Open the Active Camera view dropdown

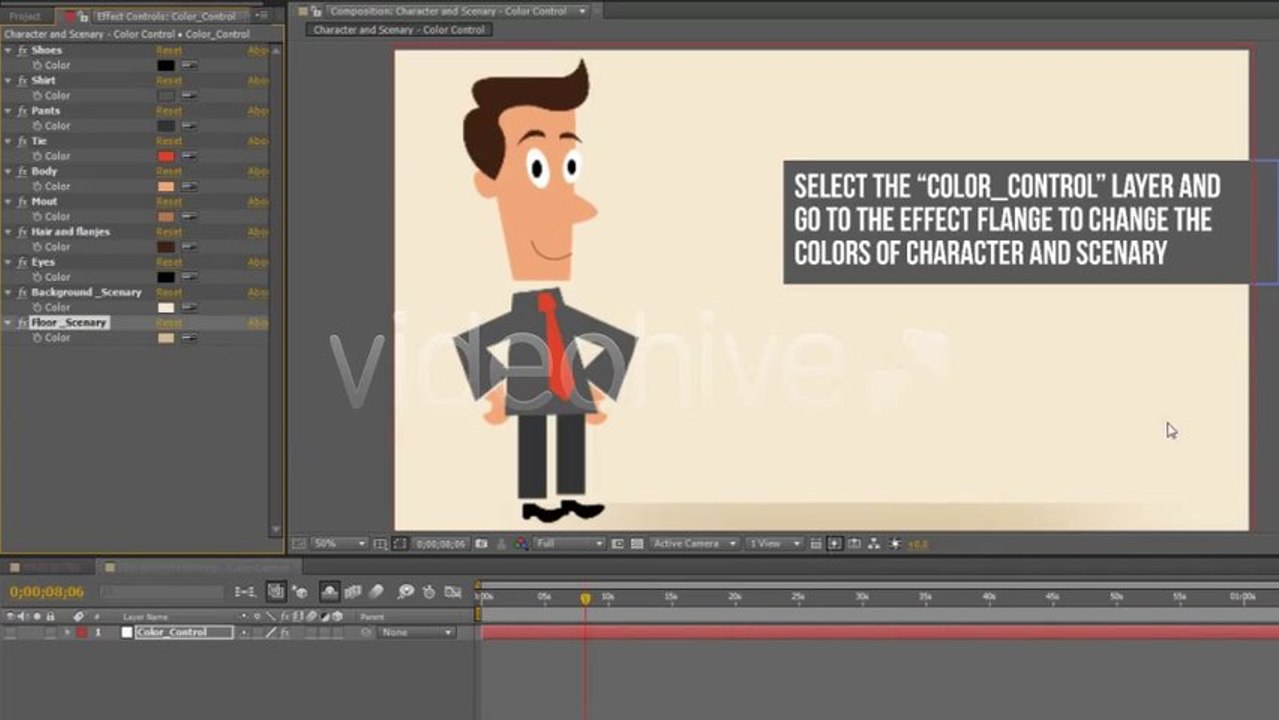coord(695,543)
